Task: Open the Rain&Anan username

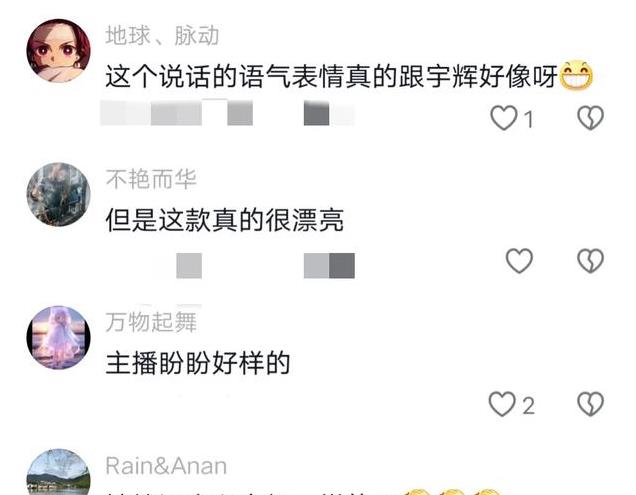Action: point(166,466)
